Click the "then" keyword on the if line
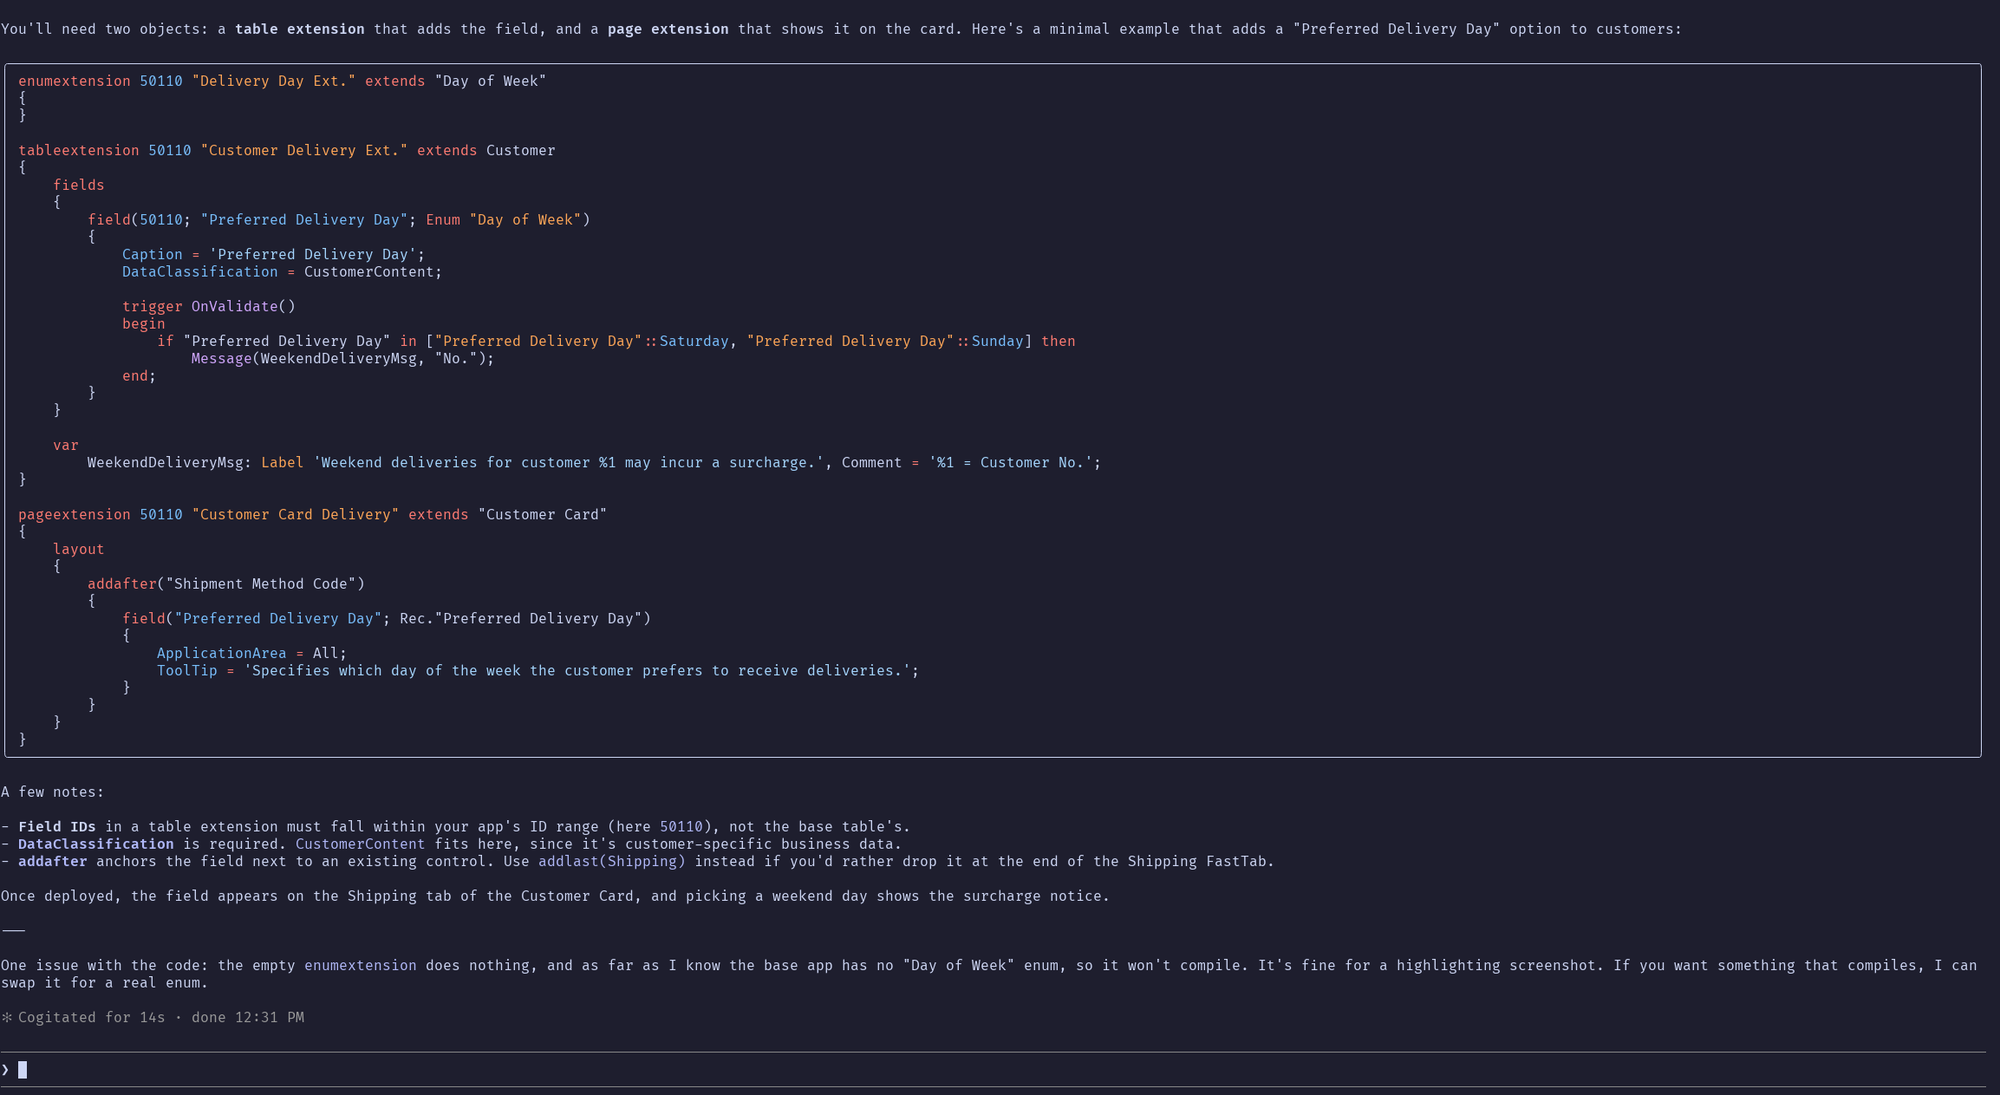Image resolution: width=2000 pixels, height=1095 pixels. (1058, 341)
